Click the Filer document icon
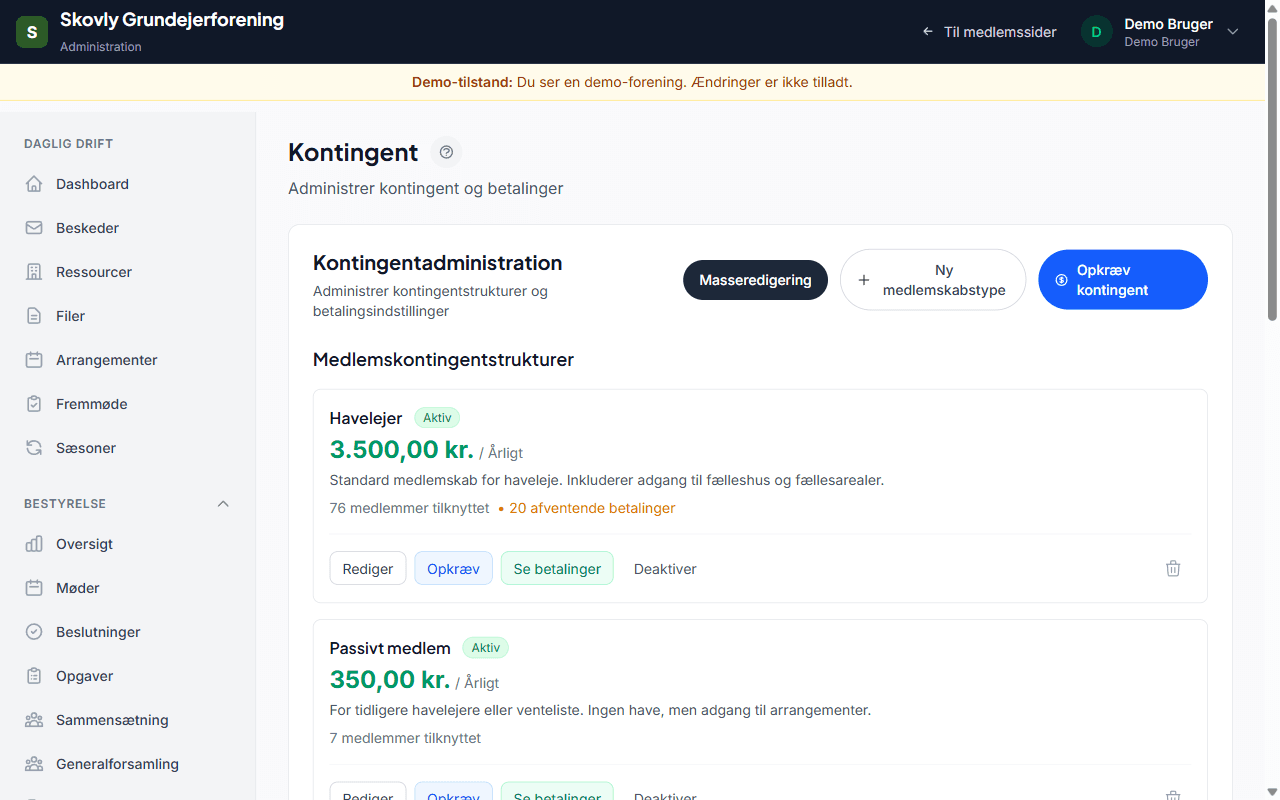1280x800 pixels. (34, 316)
